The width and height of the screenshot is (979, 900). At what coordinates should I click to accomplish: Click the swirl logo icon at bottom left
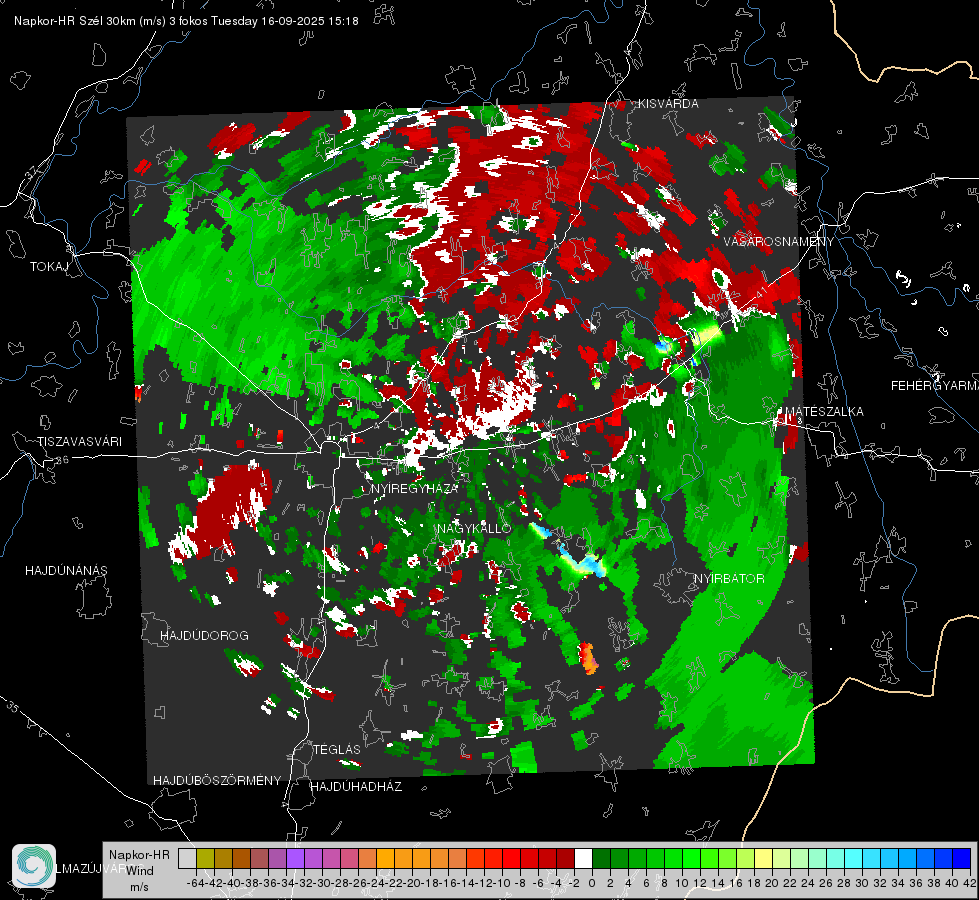pos(34,866)
